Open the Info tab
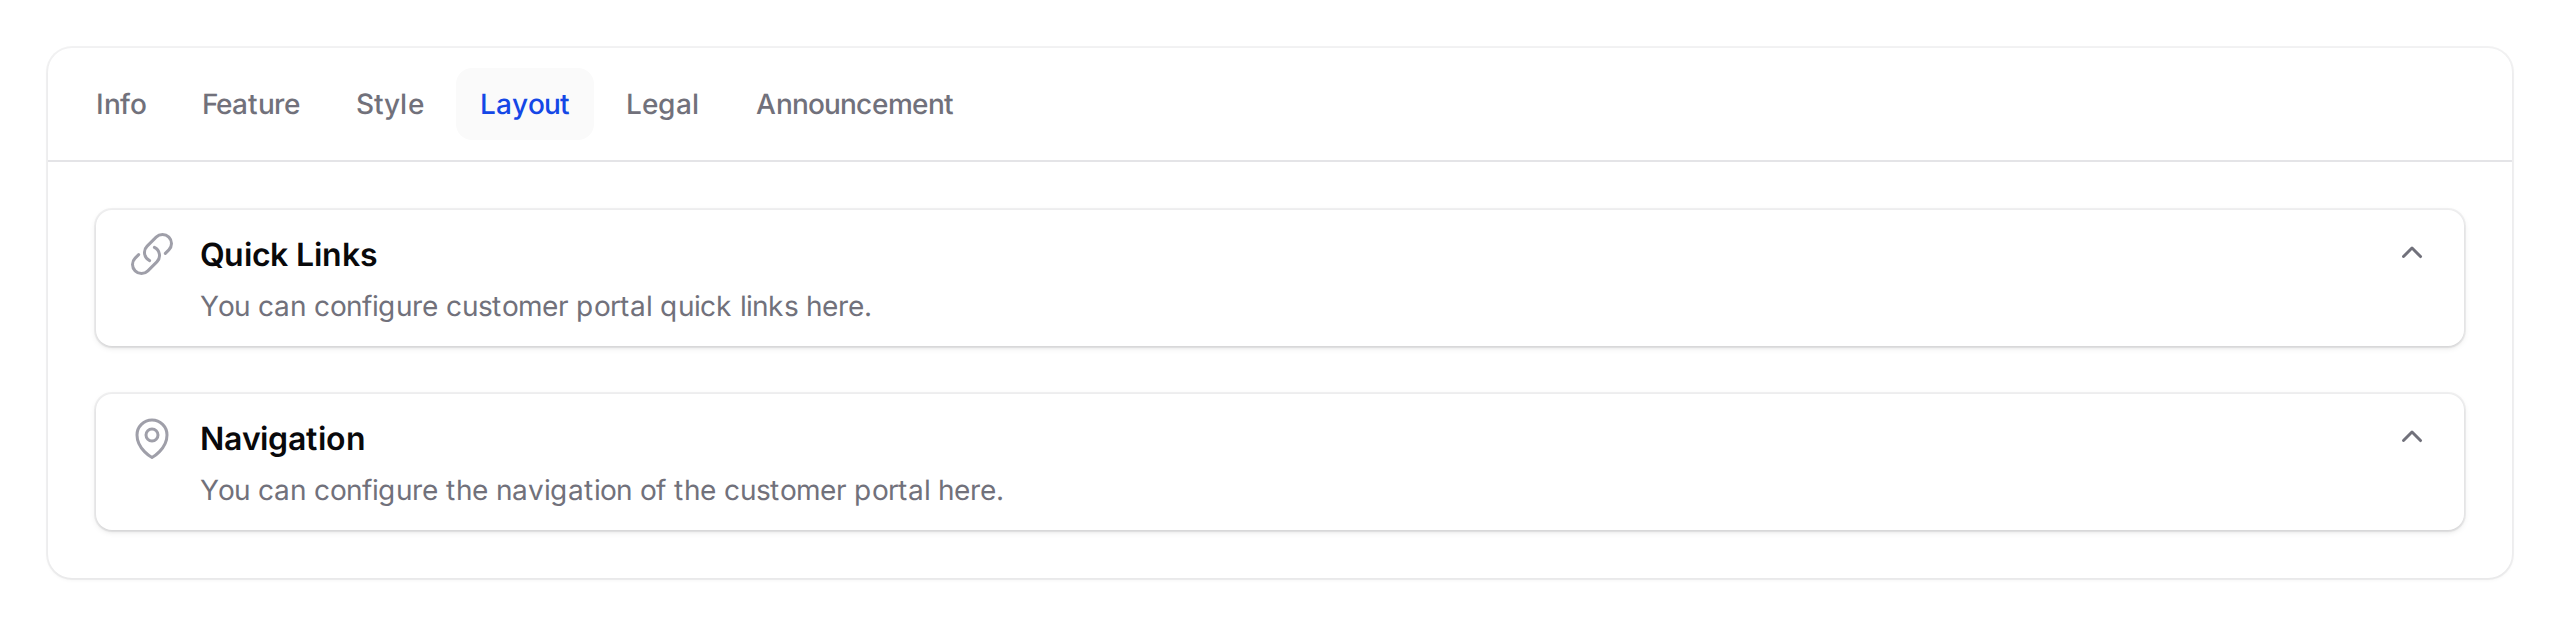The image size is (2560, 626). click(121, 104)
